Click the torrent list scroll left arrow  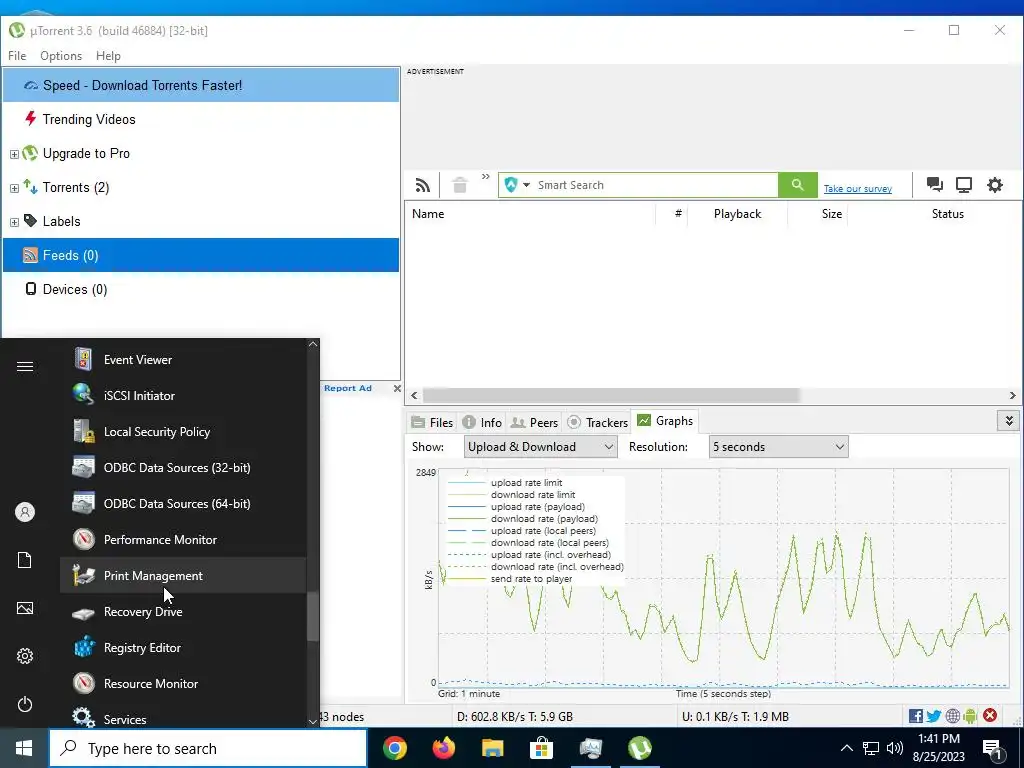(x=414, y=395)
